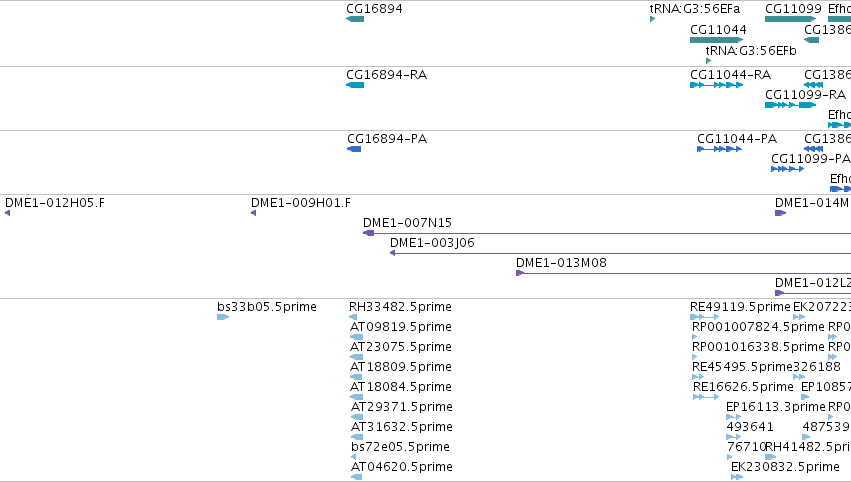Select the CG16894-PA protein glyph

(354, 149)
